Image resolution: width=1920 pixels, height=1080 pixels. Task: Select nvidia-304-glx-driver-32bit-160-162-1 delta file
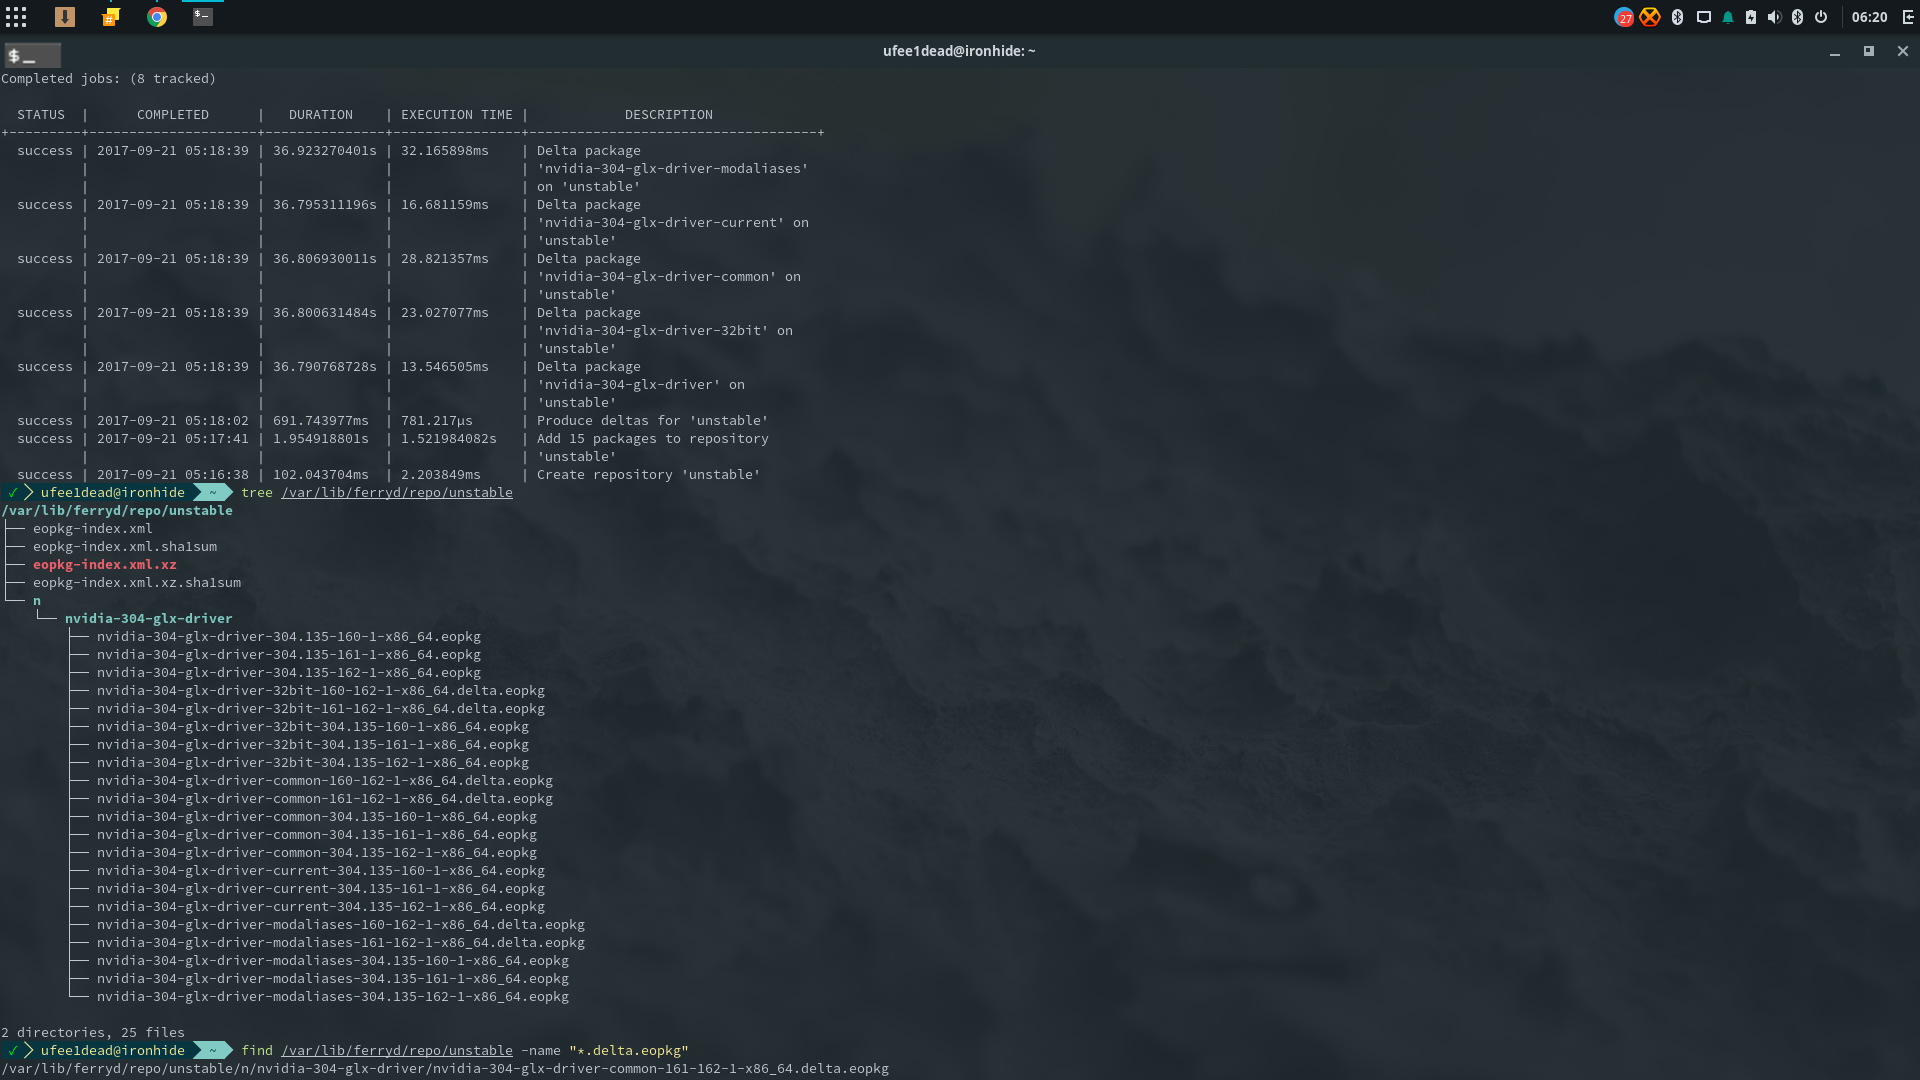click(321, 691)
